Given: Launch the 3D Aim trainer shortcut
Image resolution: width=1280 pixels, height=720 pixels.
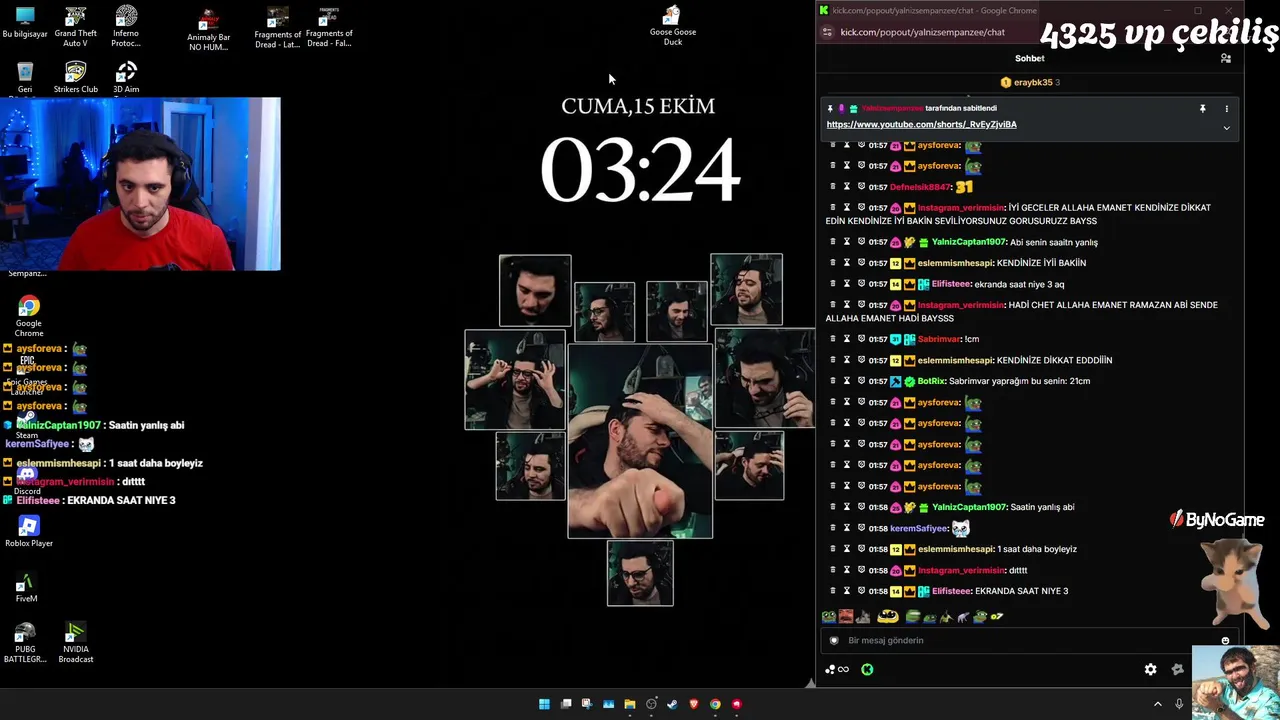Looking at the screenshot, I should 126,78.
